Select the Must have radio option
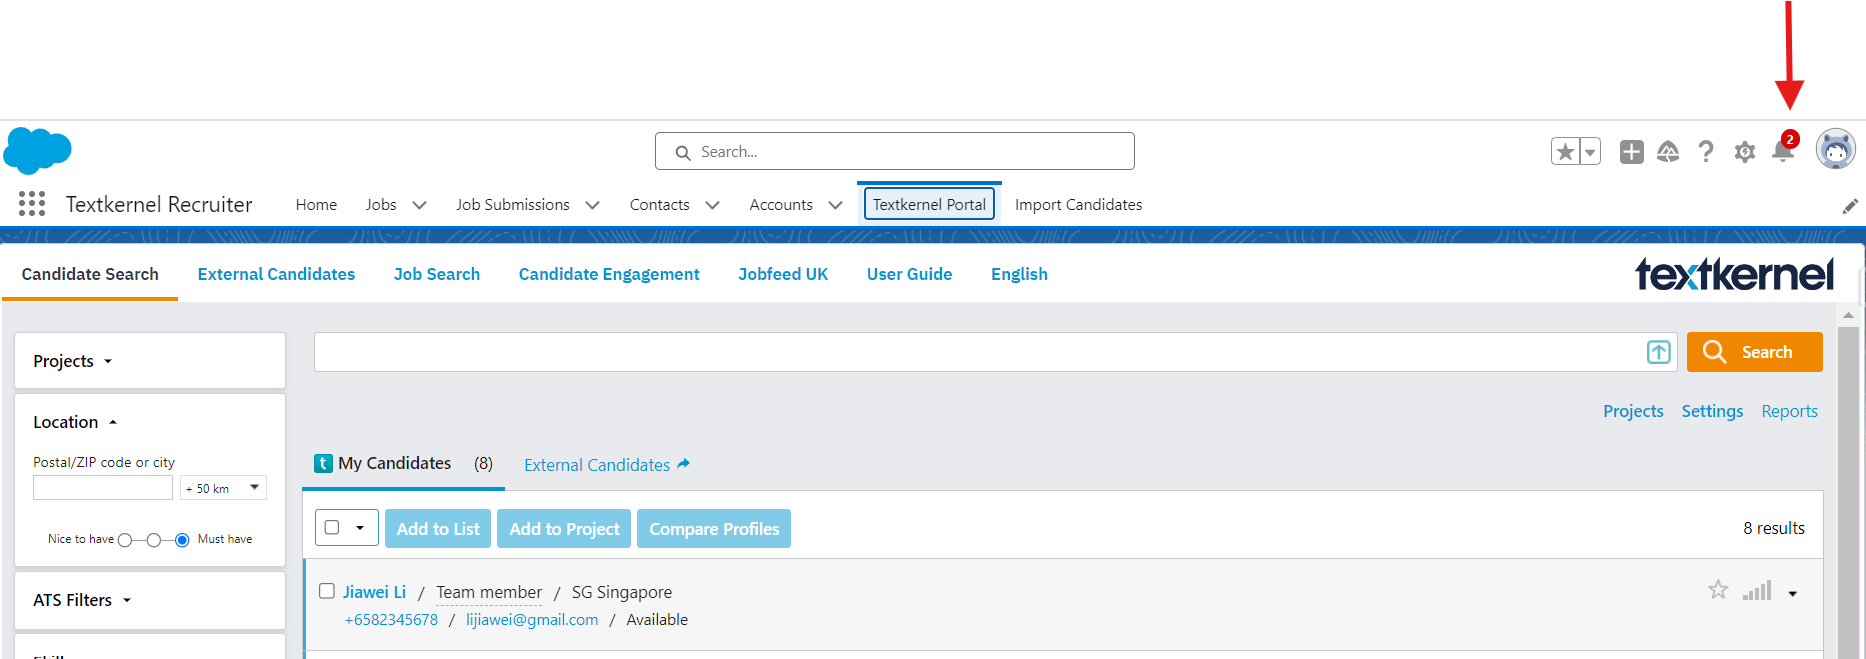This screenshot has height=659, width=1866. pyautogui.click(x=182, y=540)
